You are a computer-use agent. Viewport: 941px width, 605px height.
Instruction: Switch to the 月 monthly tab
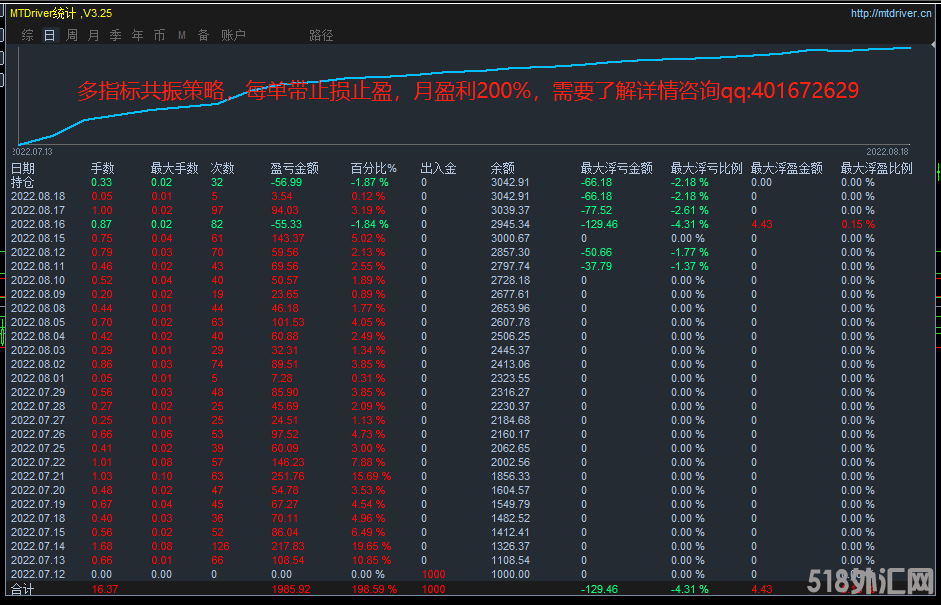tap(94, 35)
